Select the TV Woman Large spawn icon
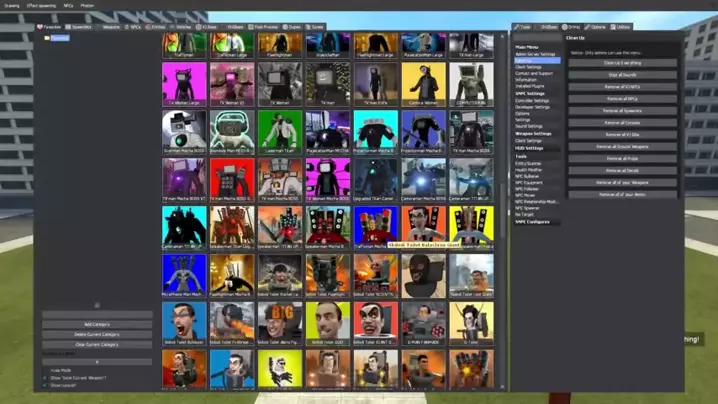Viewport: 718px width, 404px height. (x=184, y=83)
